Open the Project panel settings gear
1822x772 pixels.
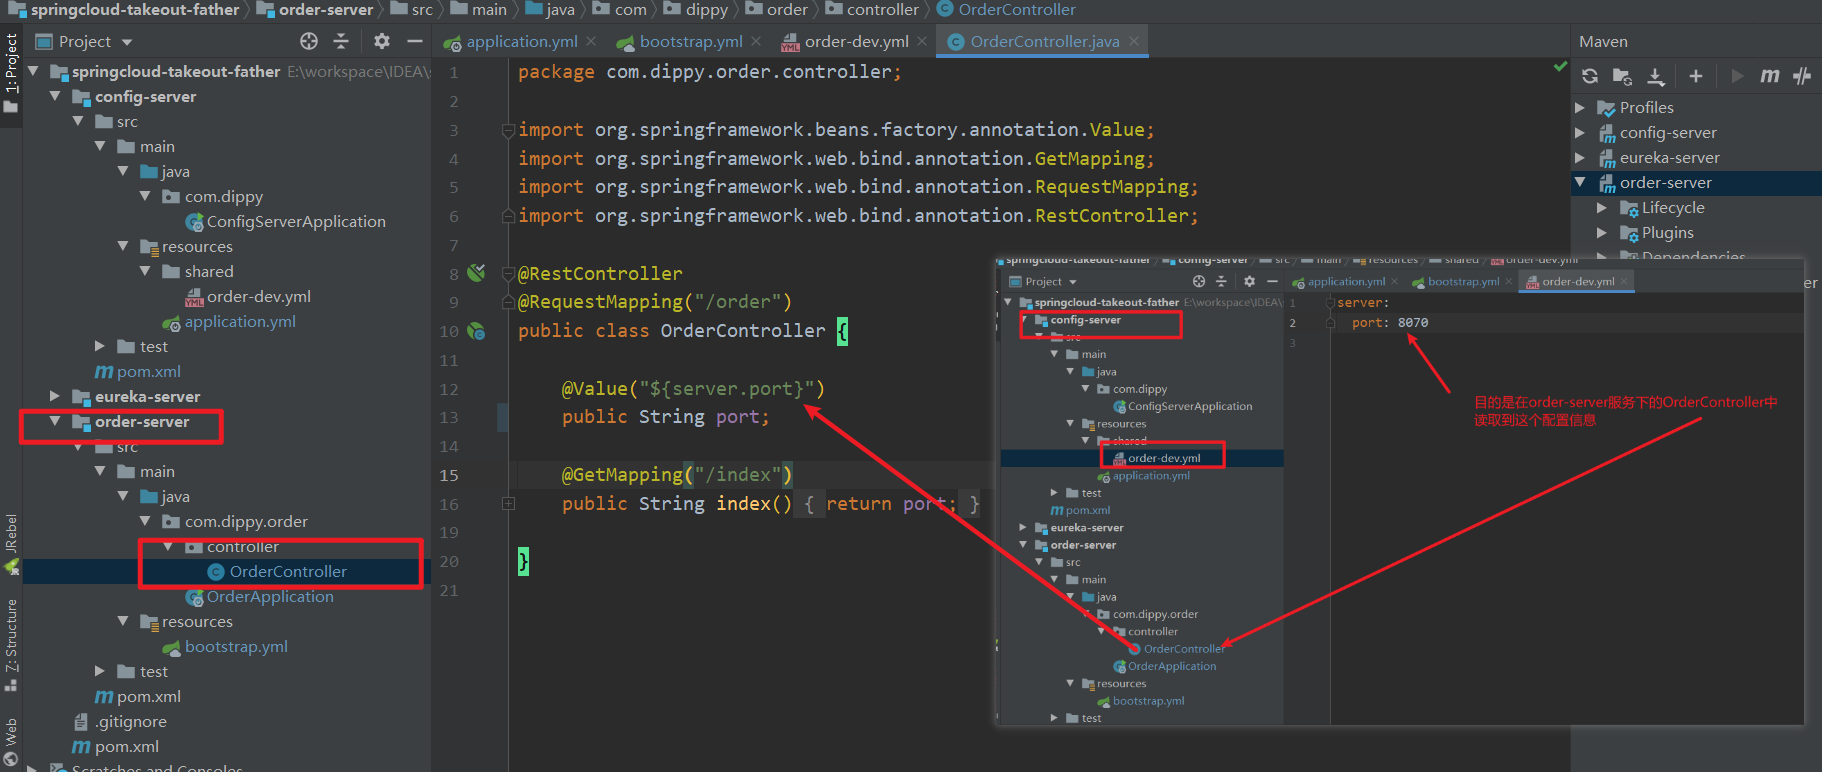click(x=382, y=41)
